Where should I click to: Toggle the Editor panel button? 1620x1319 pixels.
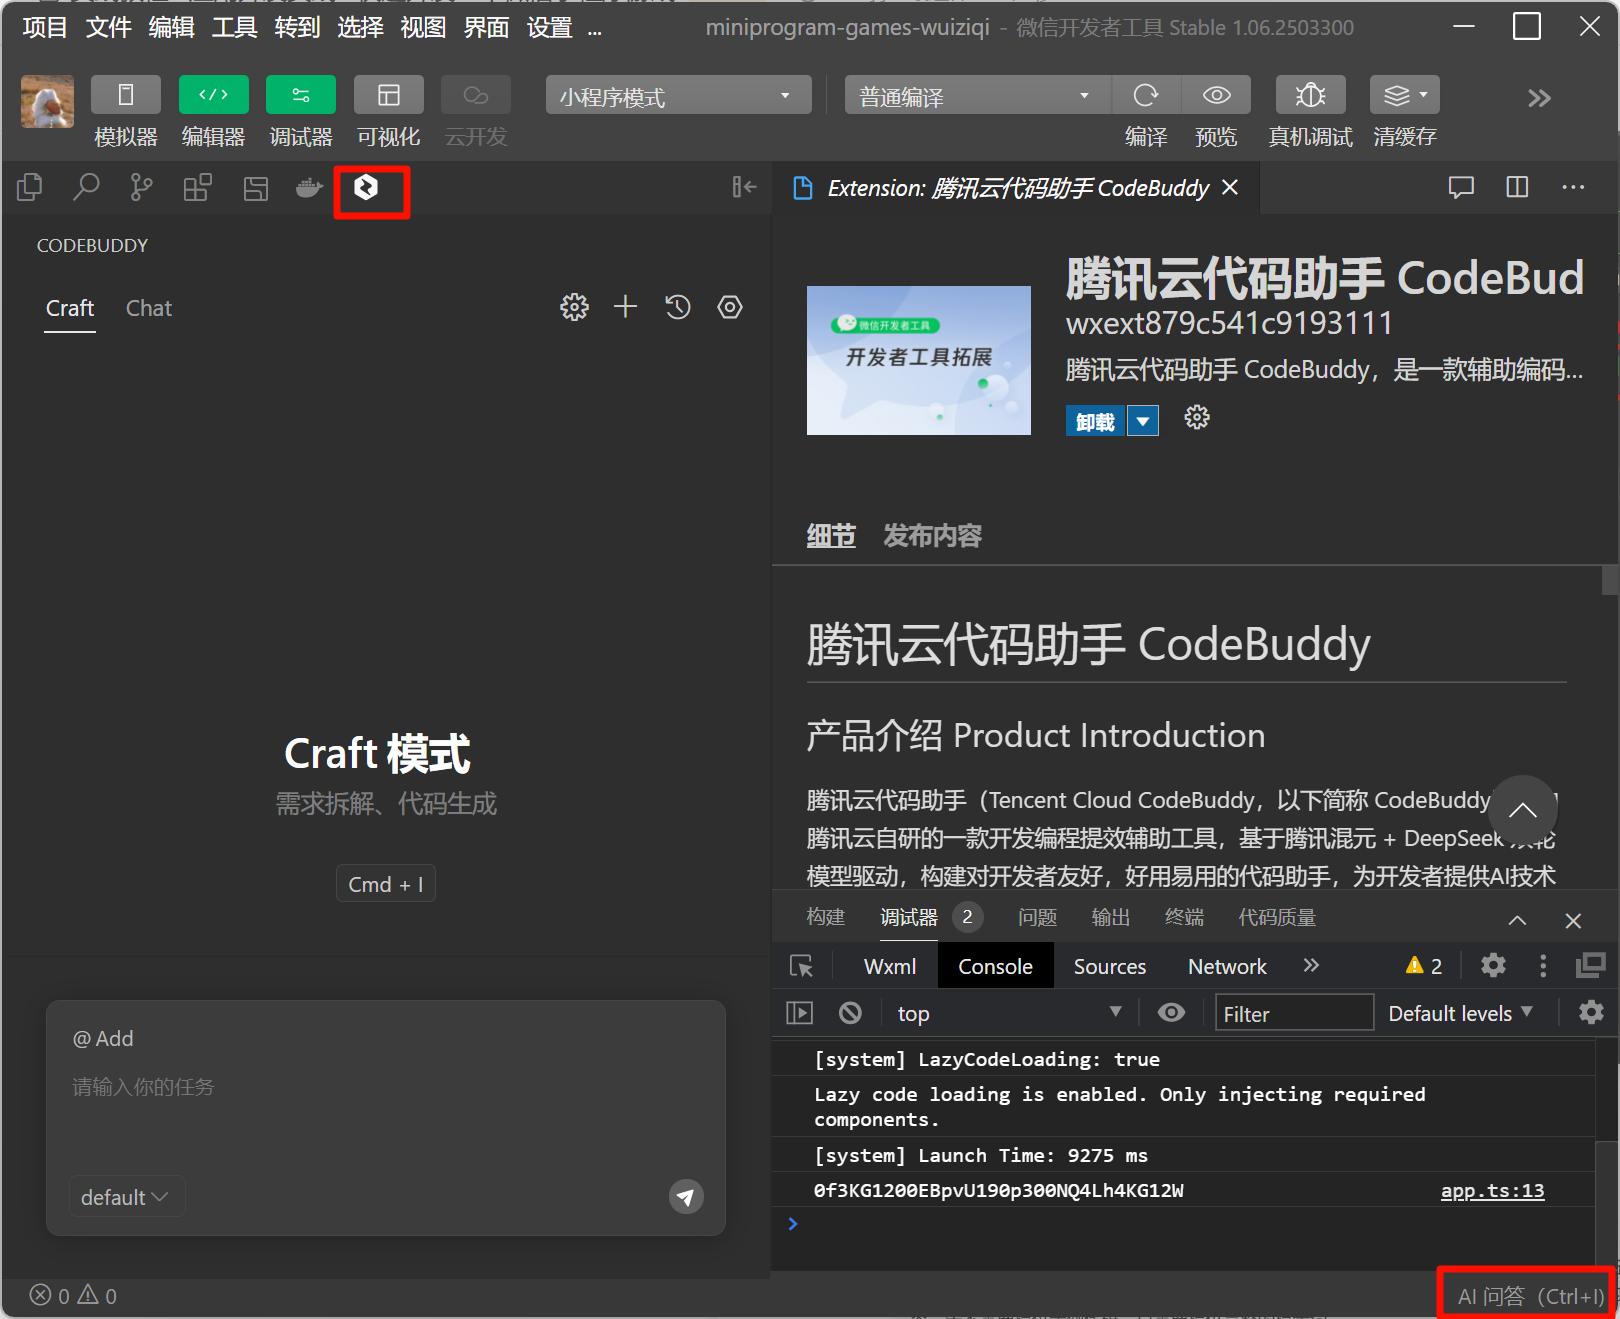coord(213,95)
